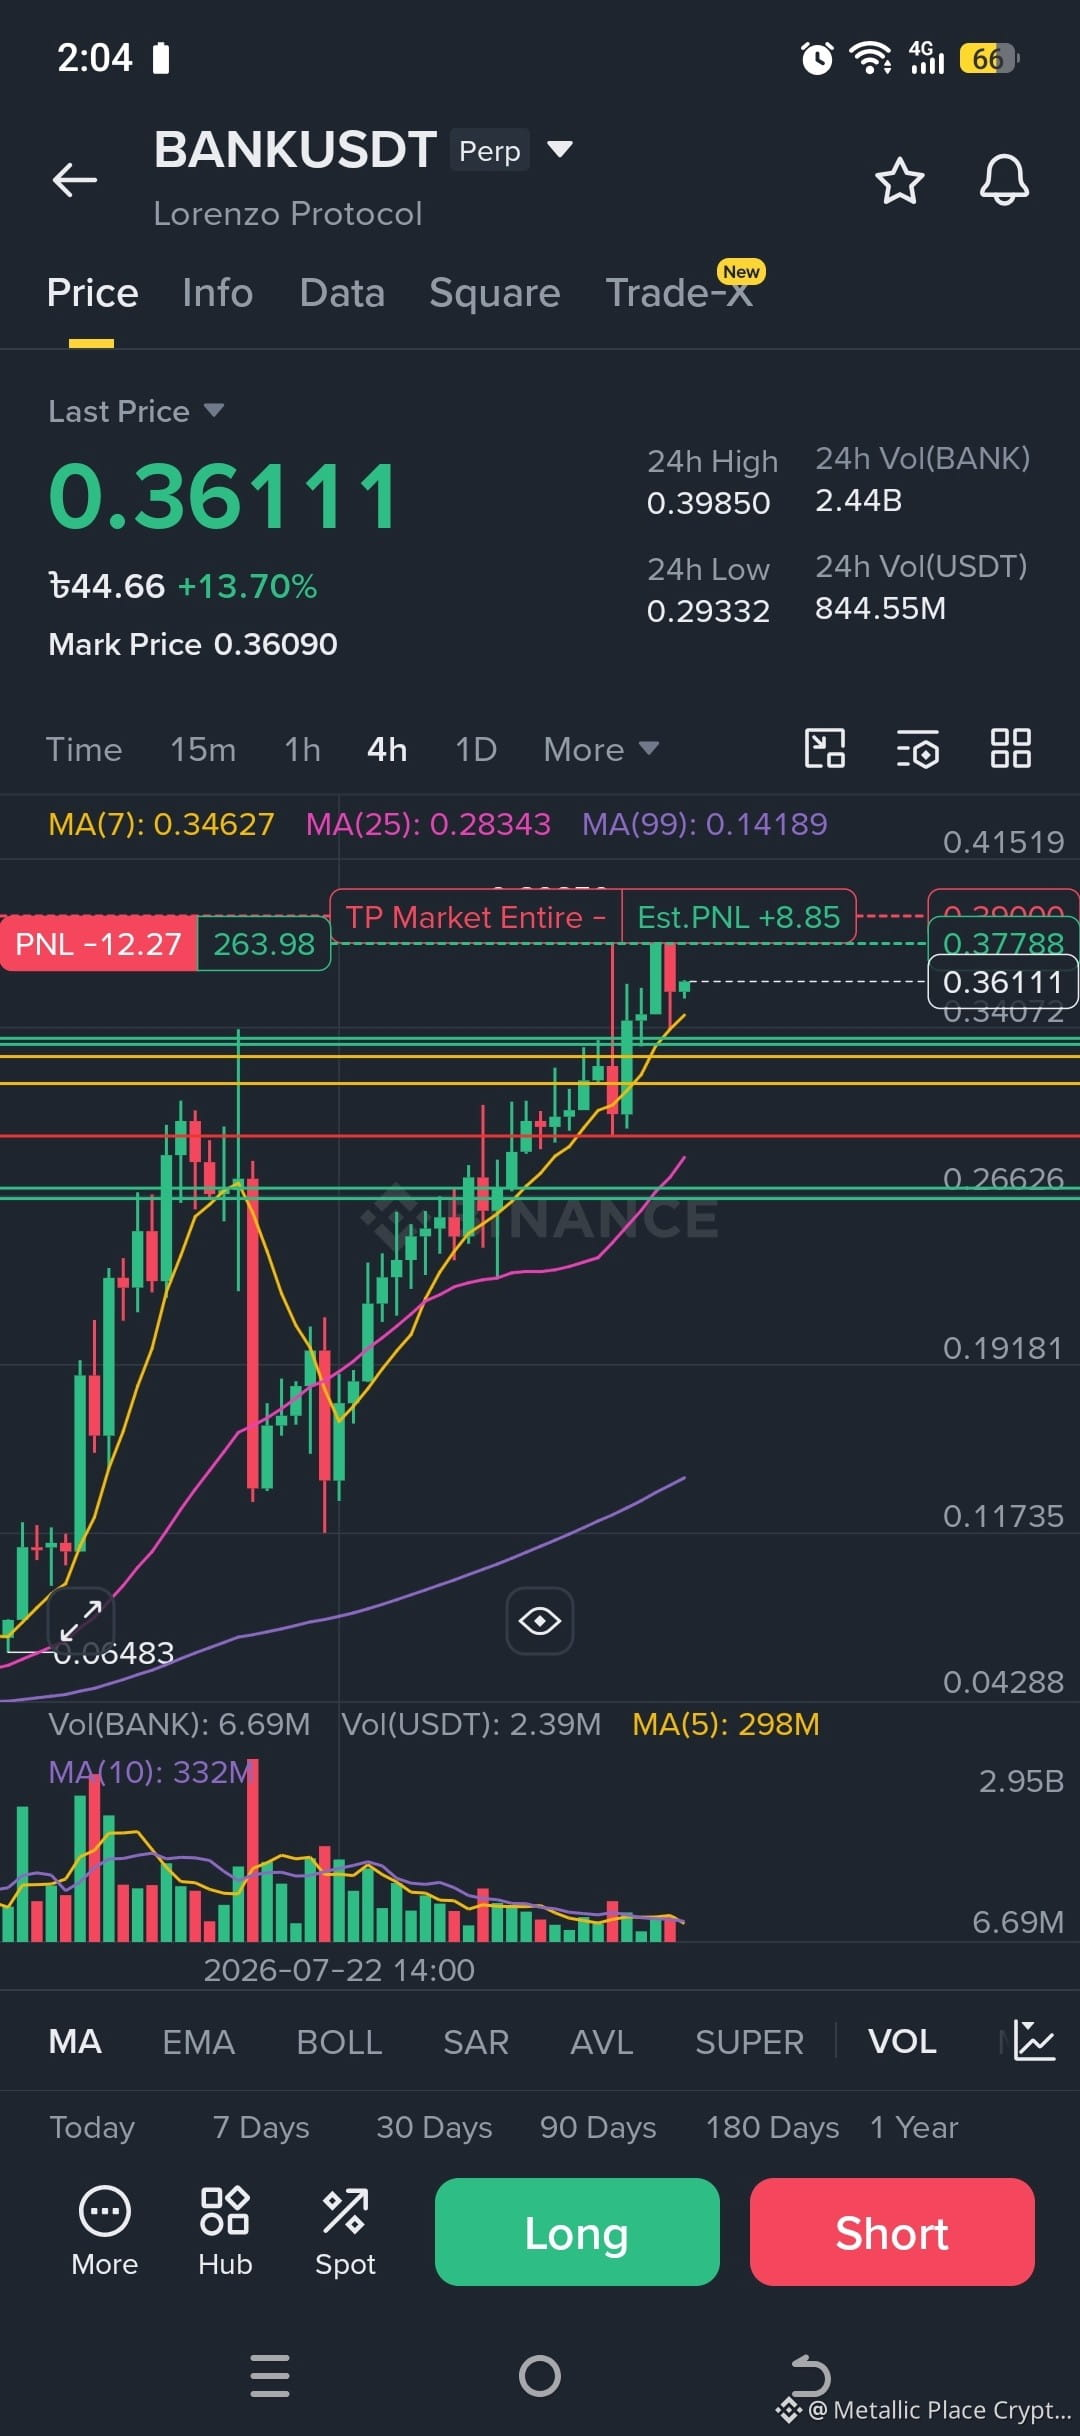Open indicator chart settings icon
This screenshot has height=2436, width=1080.
coord(1034,2040)
